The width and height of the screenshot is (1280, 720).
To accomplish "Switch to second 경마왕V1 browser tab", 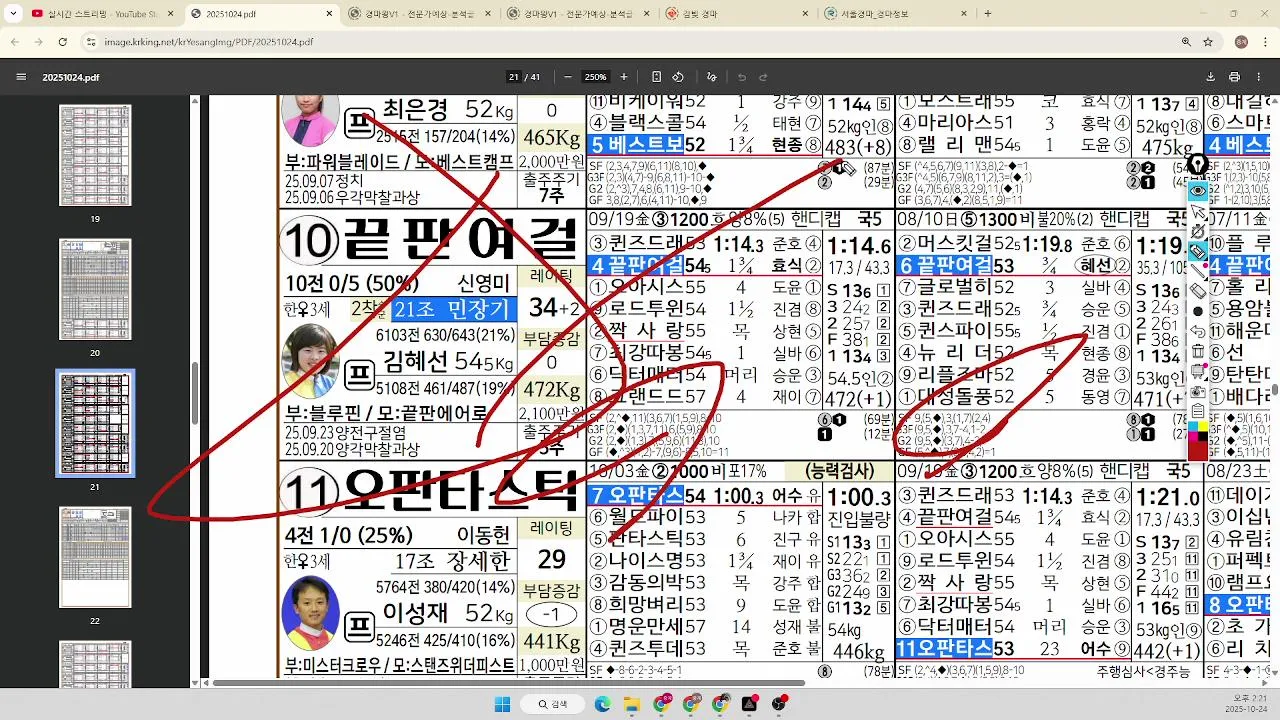I will click(580, 14).
